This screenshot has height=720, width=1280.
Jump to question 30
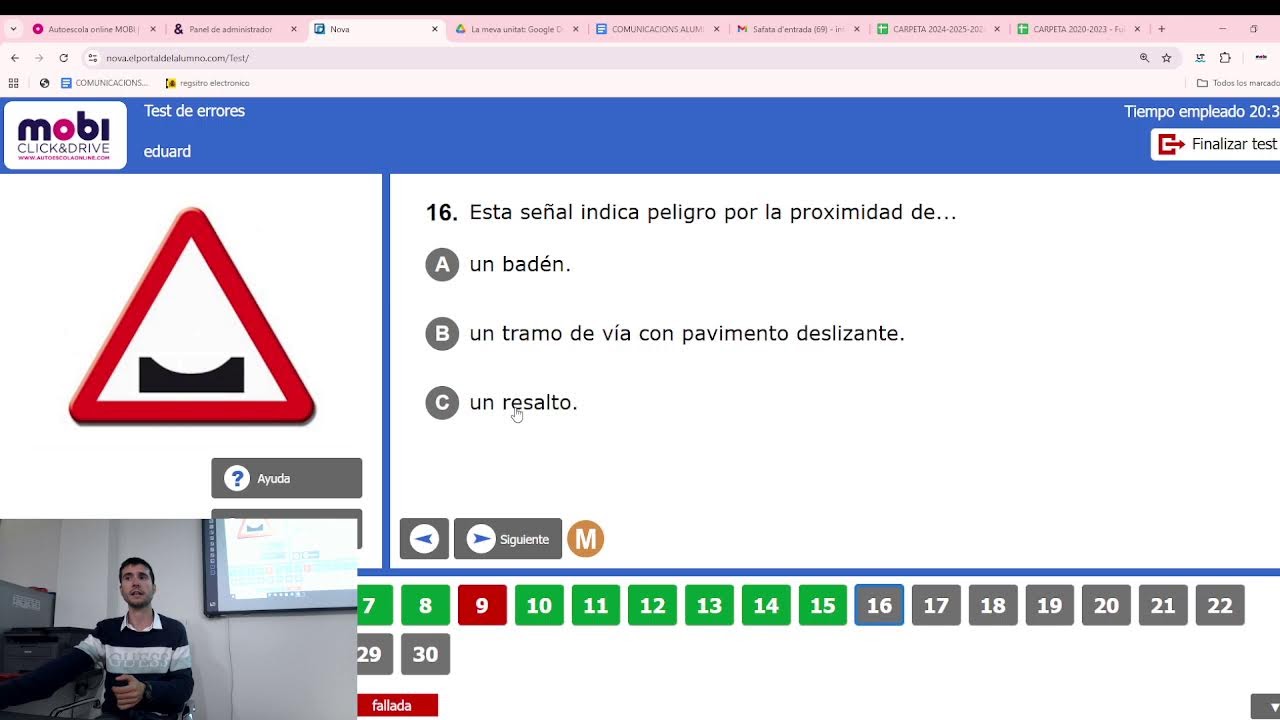click(x=425, y=654)
